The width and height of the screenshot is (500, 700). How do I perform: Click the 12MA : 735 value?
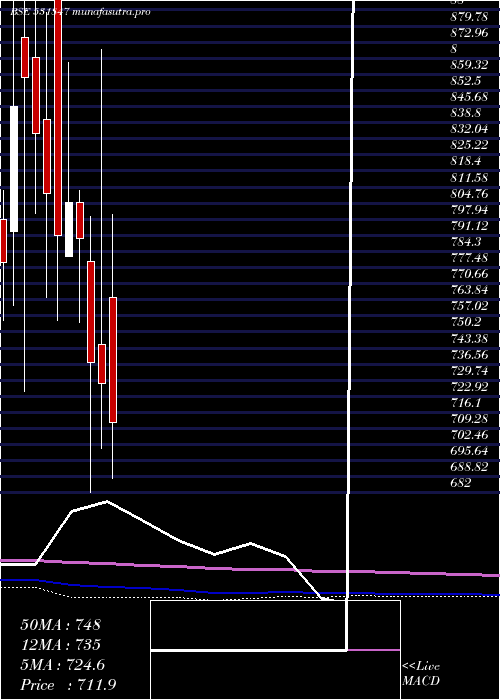(60, 645)
